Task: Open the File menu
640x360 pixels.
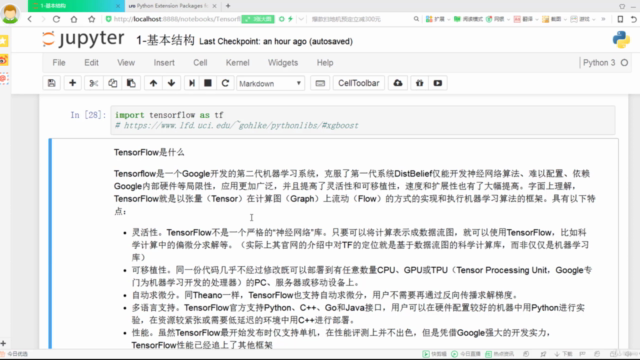Action: [x=59, y=63]
